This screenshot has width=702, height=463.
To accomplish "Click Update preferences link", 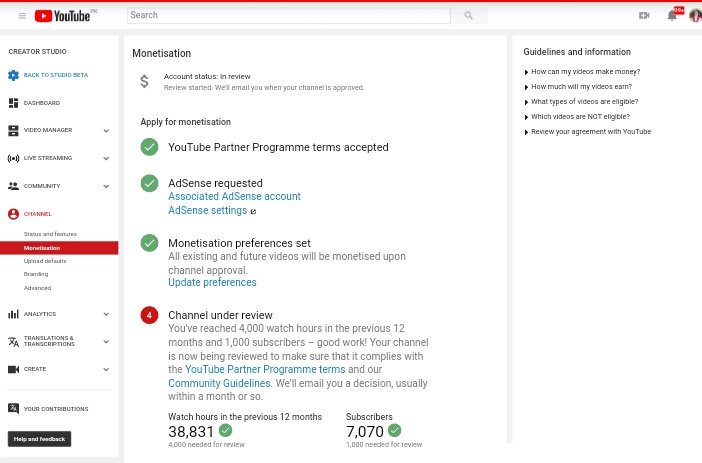I will coord(212,282).
